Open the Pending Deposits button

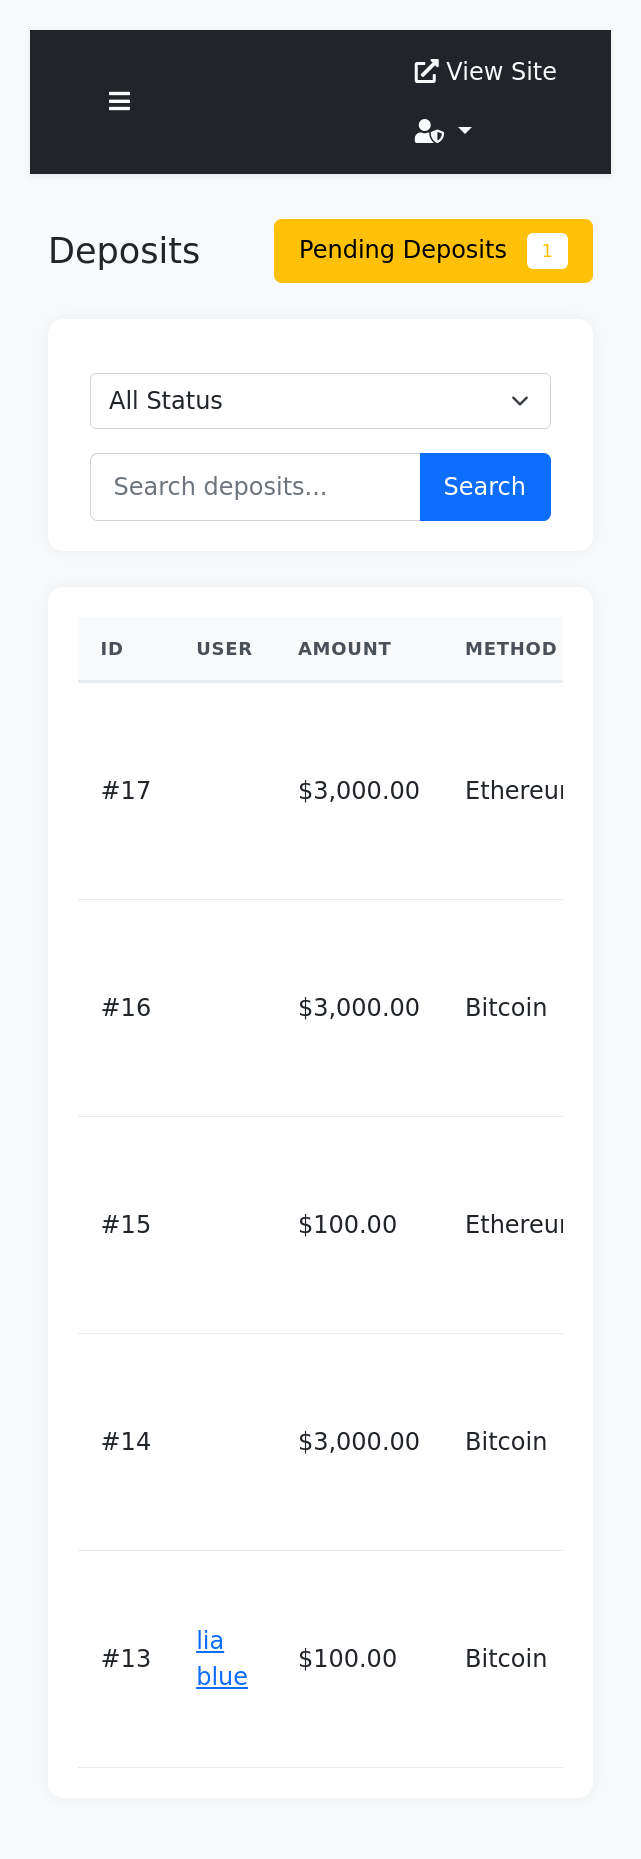[433, 251]
